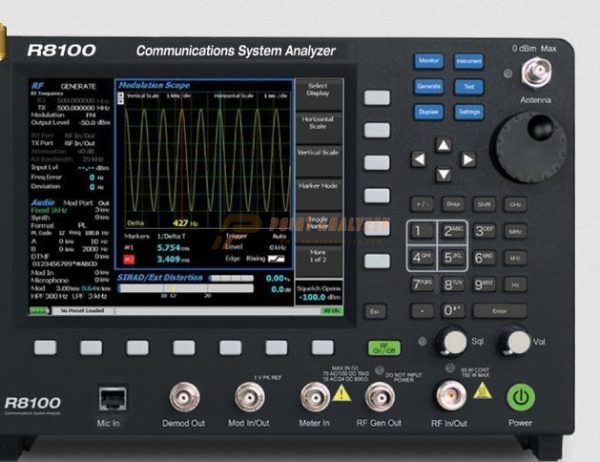This screenshot has height=462, width=600.
Task: Push the Hz unit key
Action: click(515, 285)
